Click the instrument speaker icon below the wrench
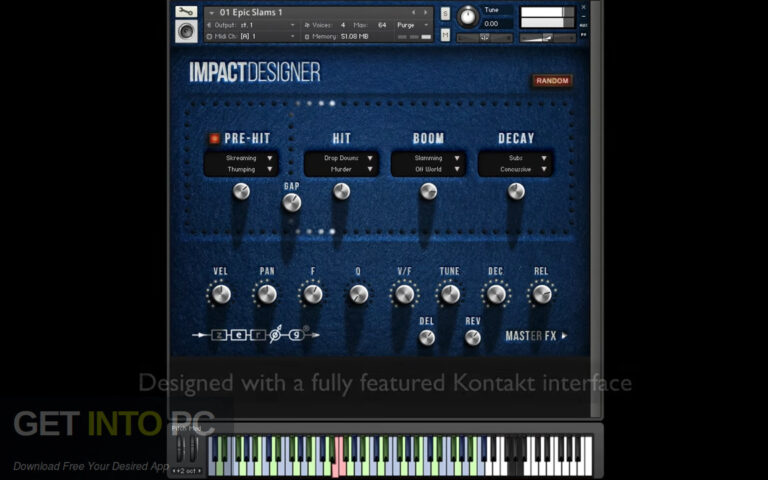Image resolution: width=768 pixels, height=480 pixels. tap(186, 31)
